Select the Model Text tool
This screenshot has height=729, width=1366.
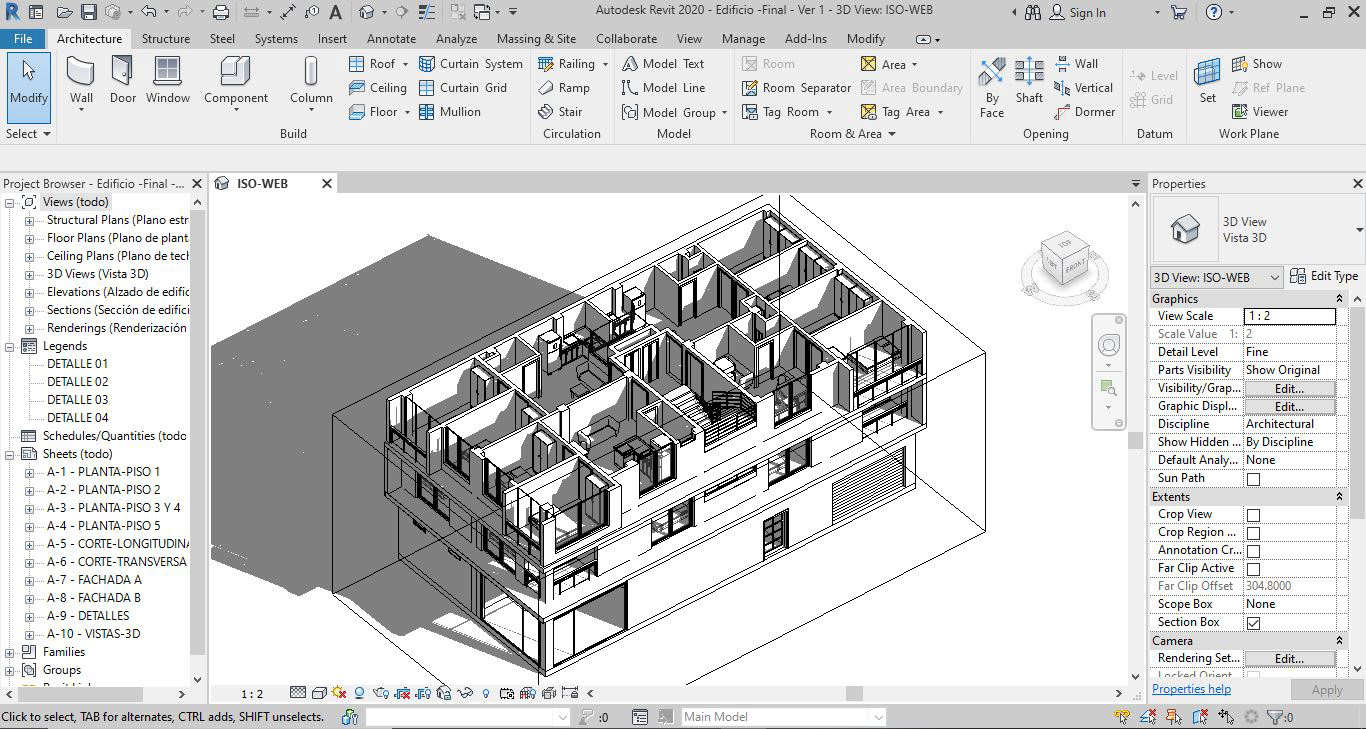point(663,64)
